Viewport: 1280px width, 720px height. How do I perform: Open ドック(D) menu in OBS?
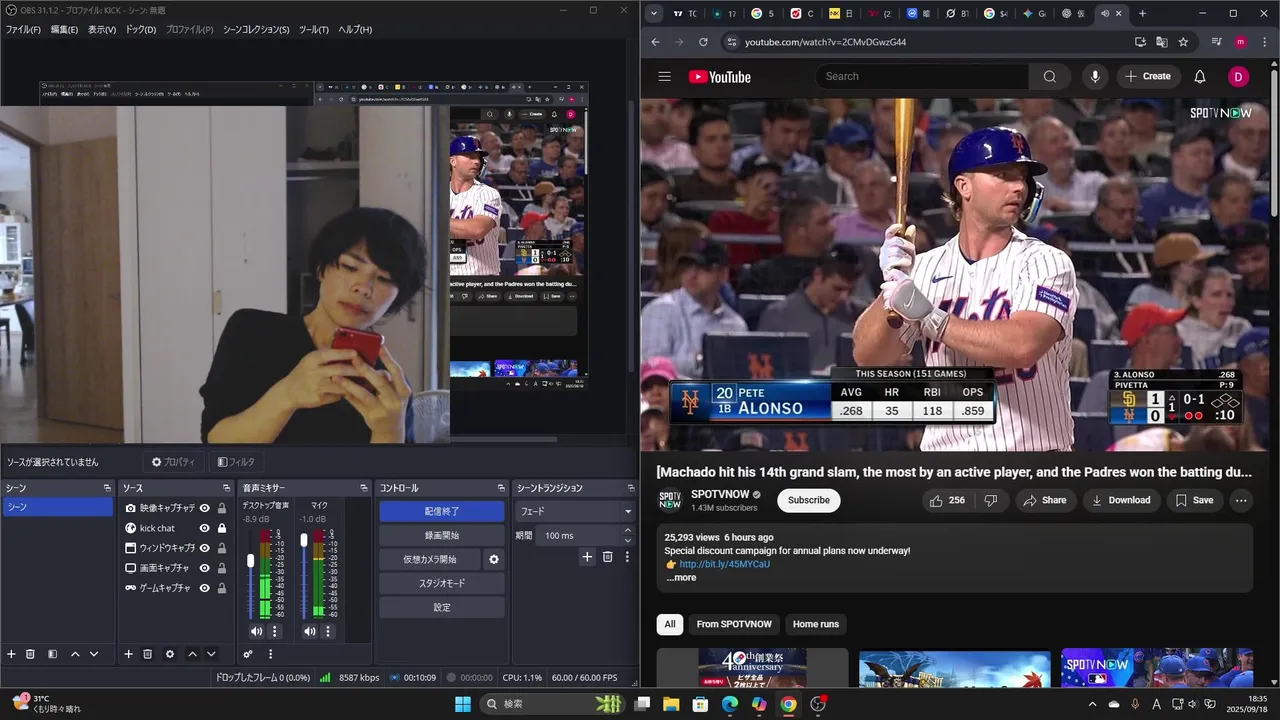141,30
